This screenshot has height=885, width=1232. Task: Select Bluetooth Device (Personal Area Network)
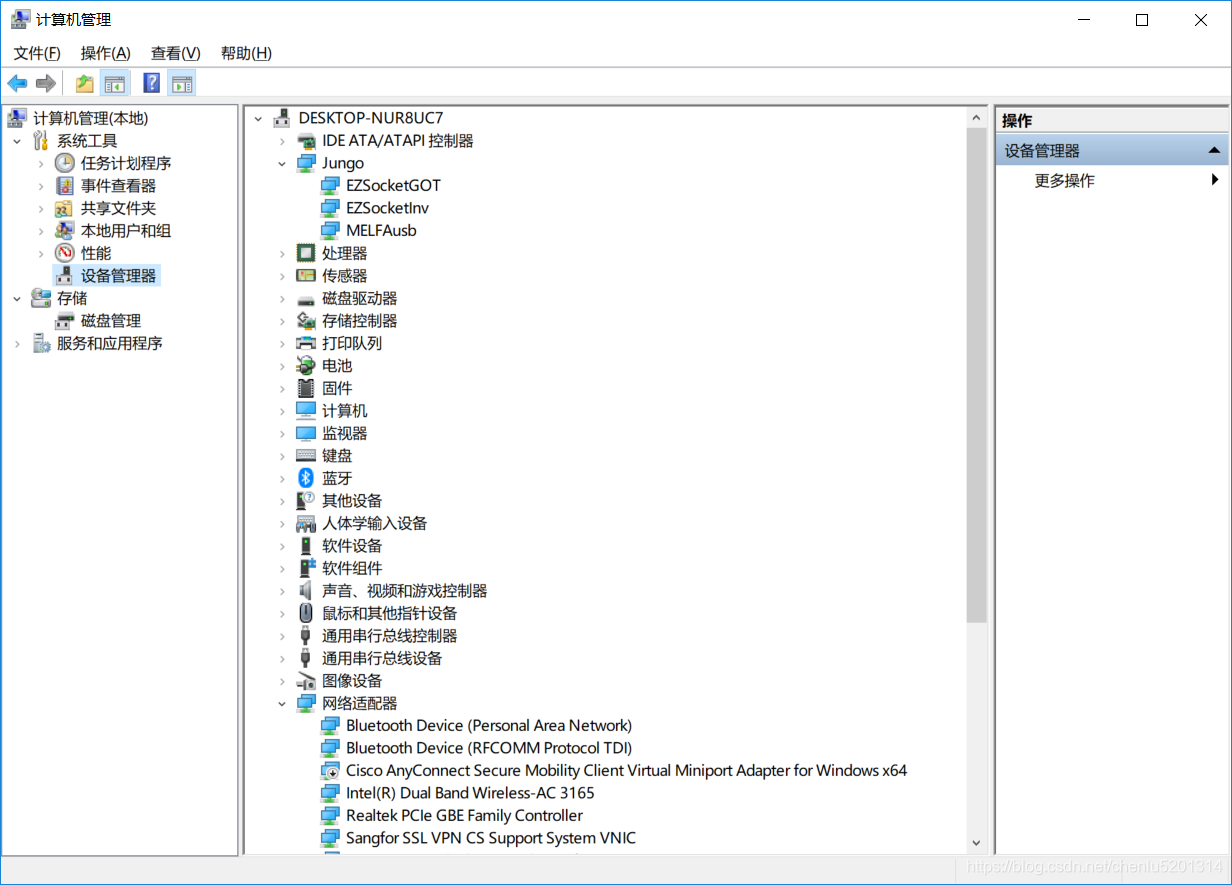coord(489,726)
